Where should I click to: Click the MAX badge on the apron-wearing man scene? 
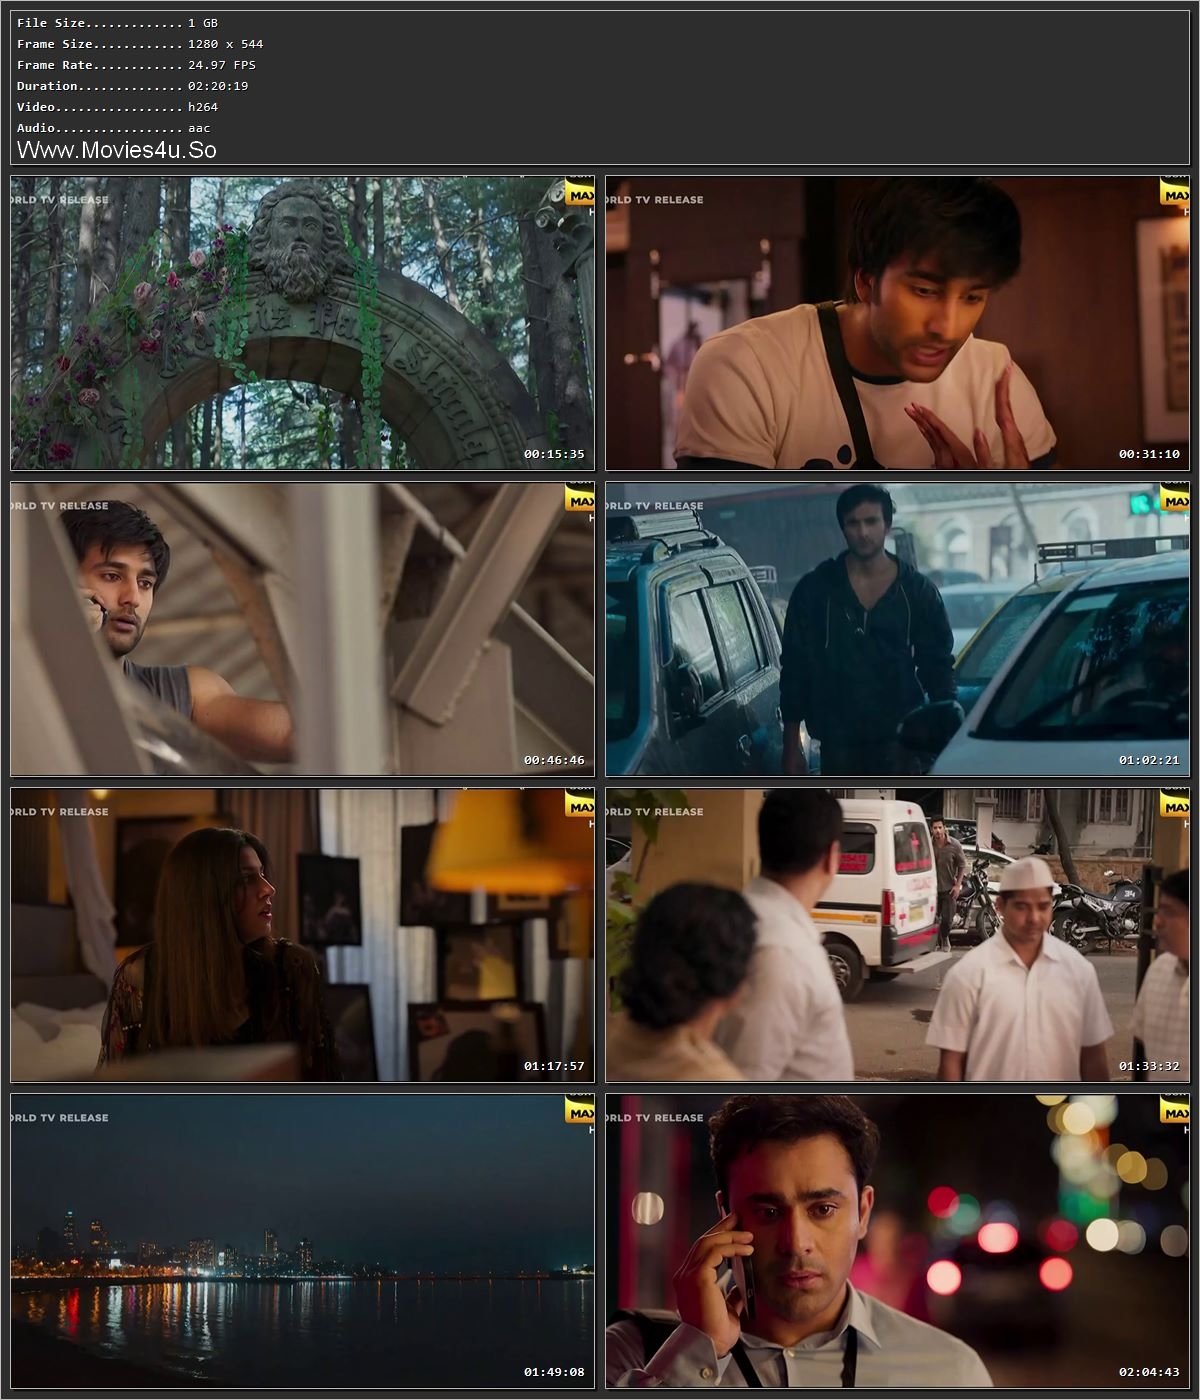tap(1175, 195)
